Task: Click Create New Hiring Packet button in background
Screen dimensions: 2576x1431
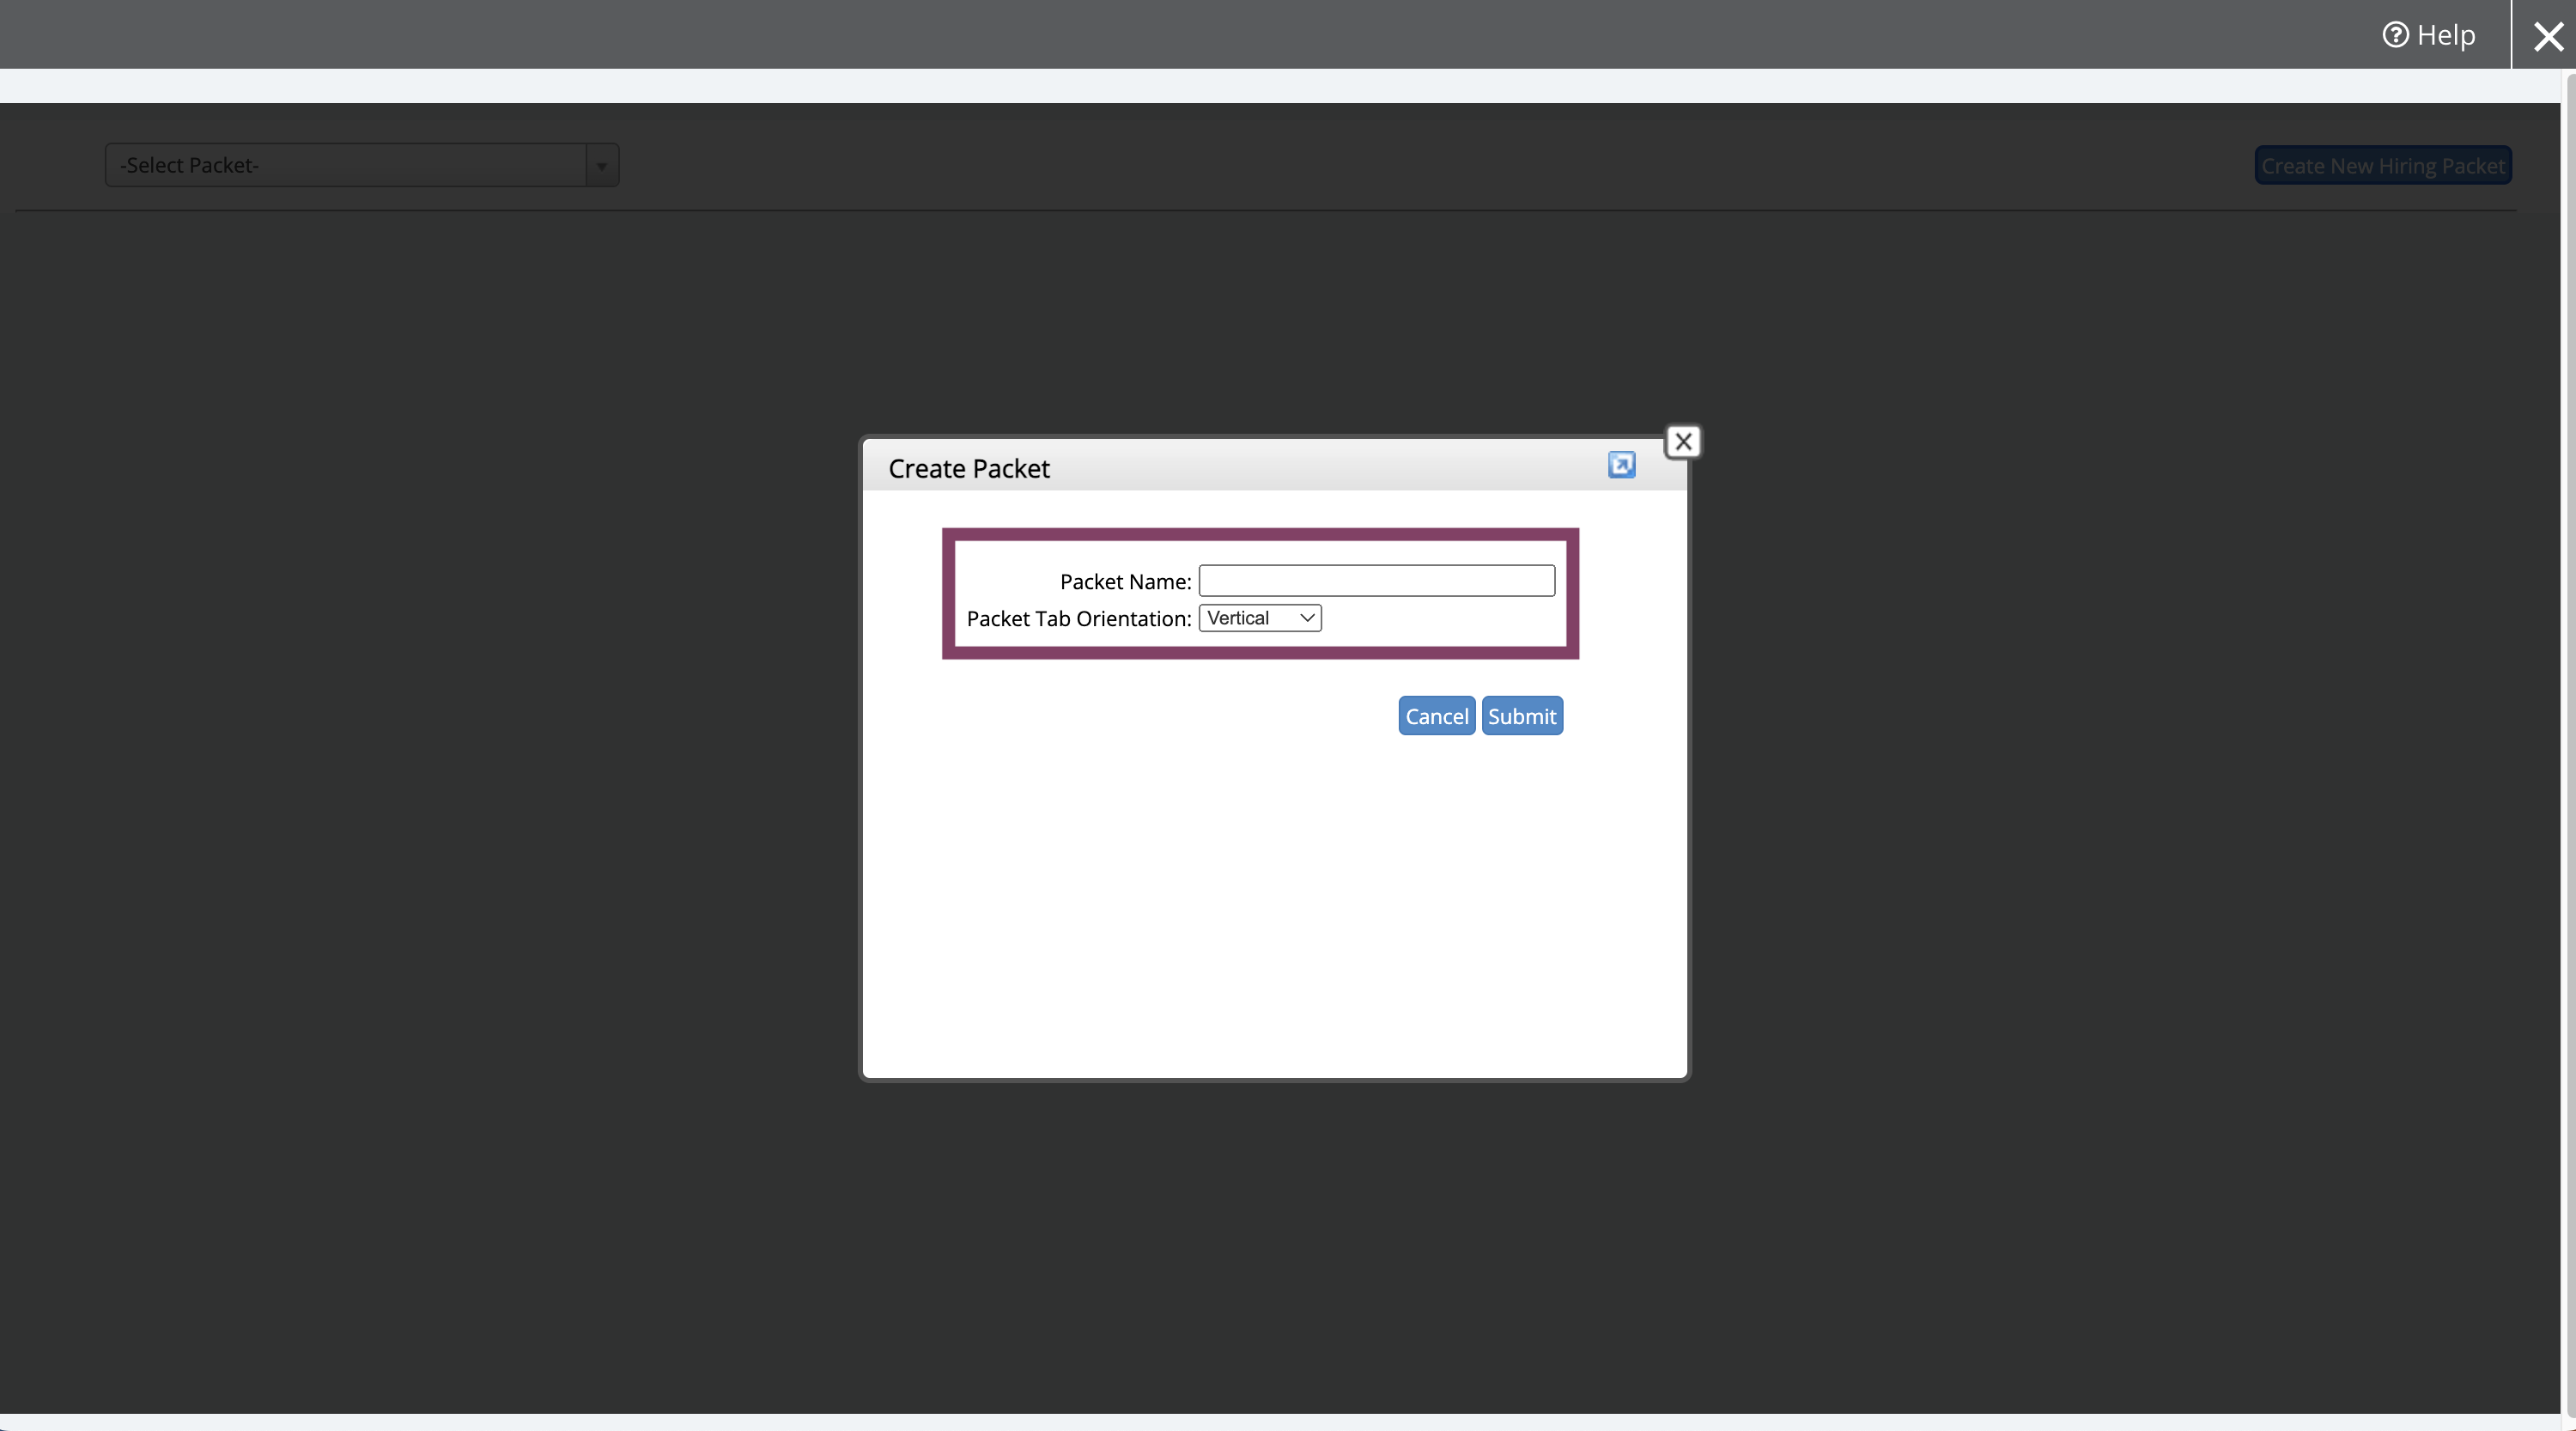Action: pos(2382,166)
